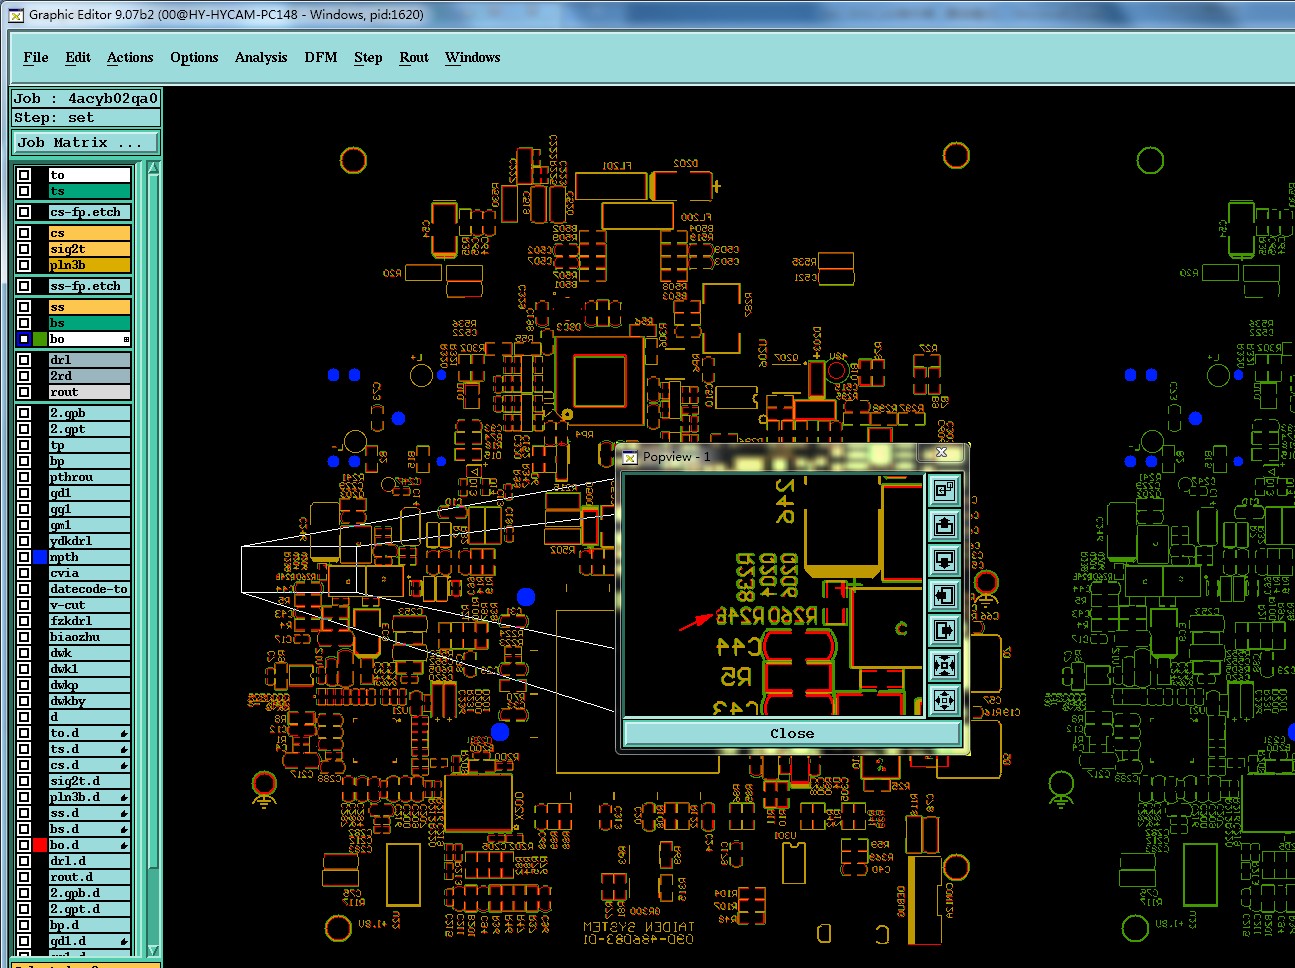Pan Popview right with the right-arrow icon
1295x968 pixels.
click(x=944, y=630)
